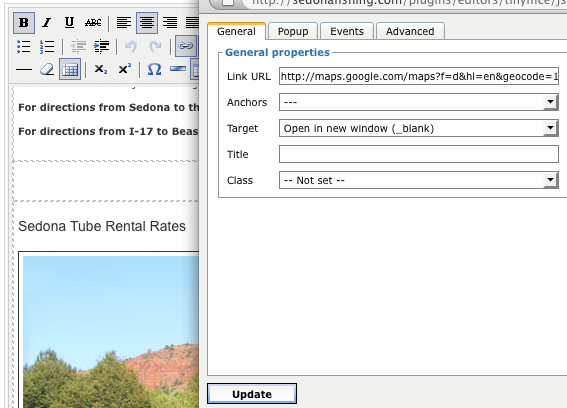This screenshot has width=567, height=408.
Task: Switch to the General tab
Action: [236, 31]
